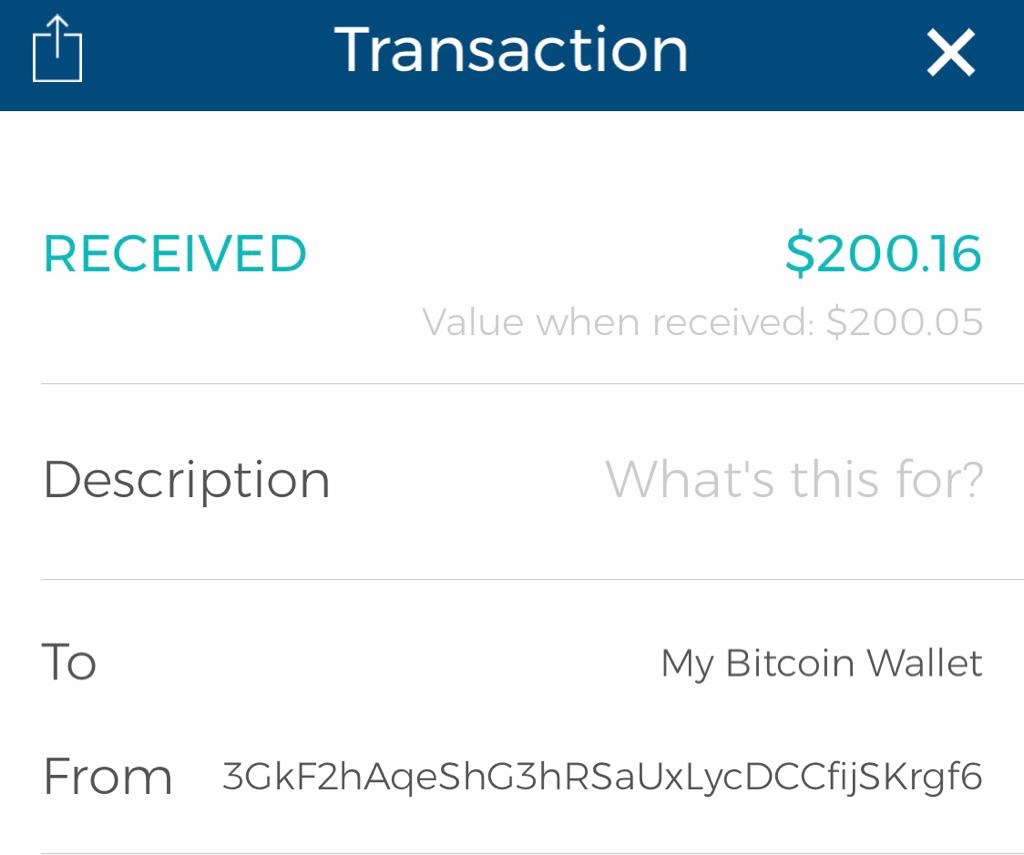
Task: Tap the To row label
Action: click(69, 662)
